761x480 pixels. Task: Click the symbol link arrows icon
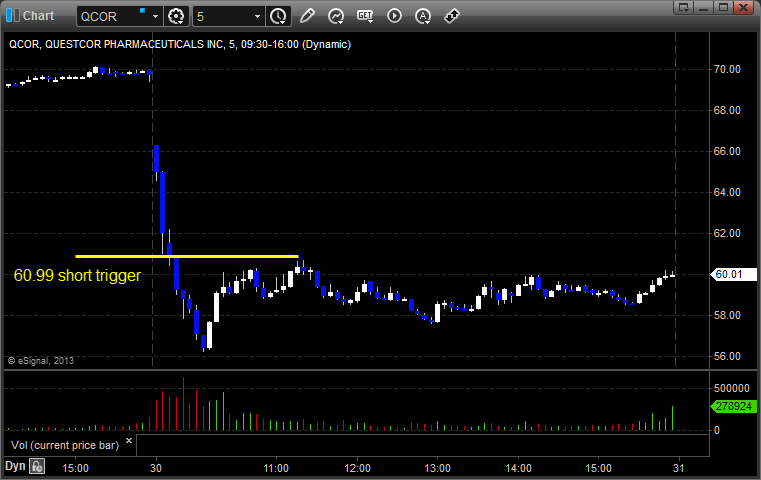point(452,16)
